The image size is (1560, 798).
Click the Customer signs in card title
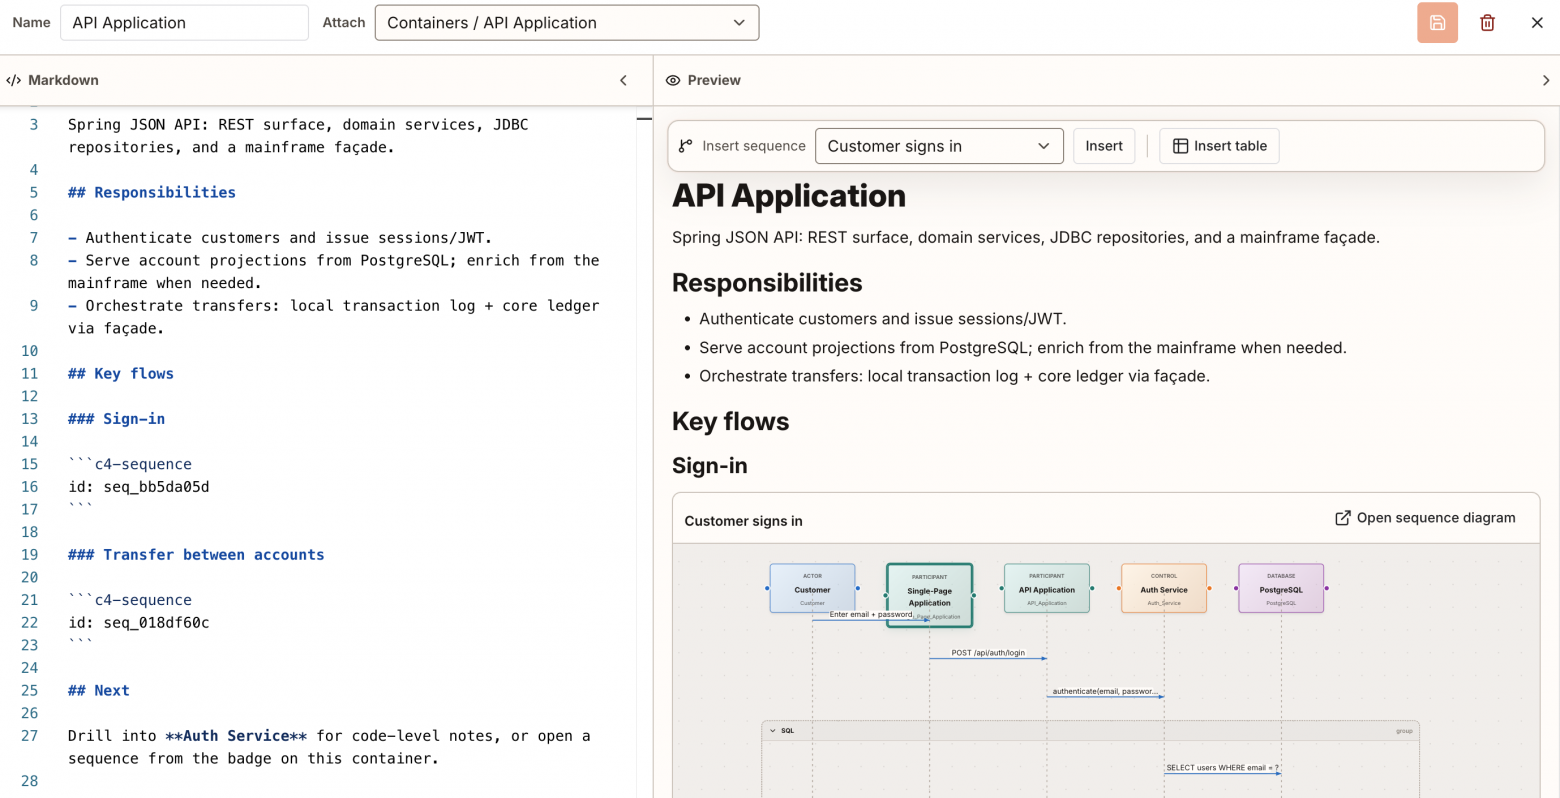(743, 521)
